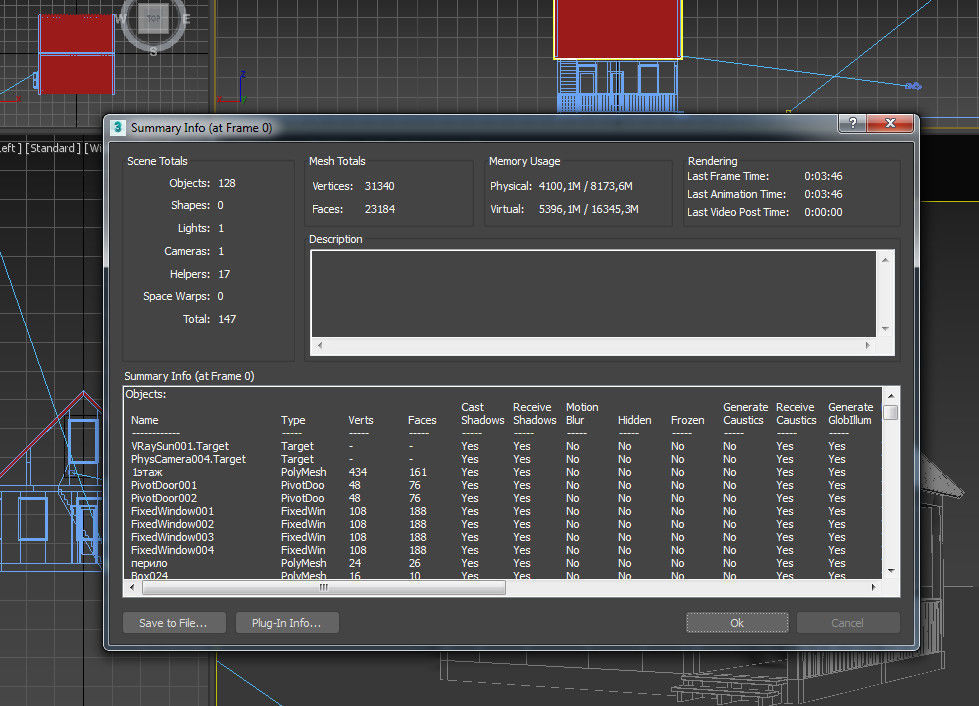Click the Motion Blur column header
The height and width of the screenshot is (706, 979).
[582, 414]
